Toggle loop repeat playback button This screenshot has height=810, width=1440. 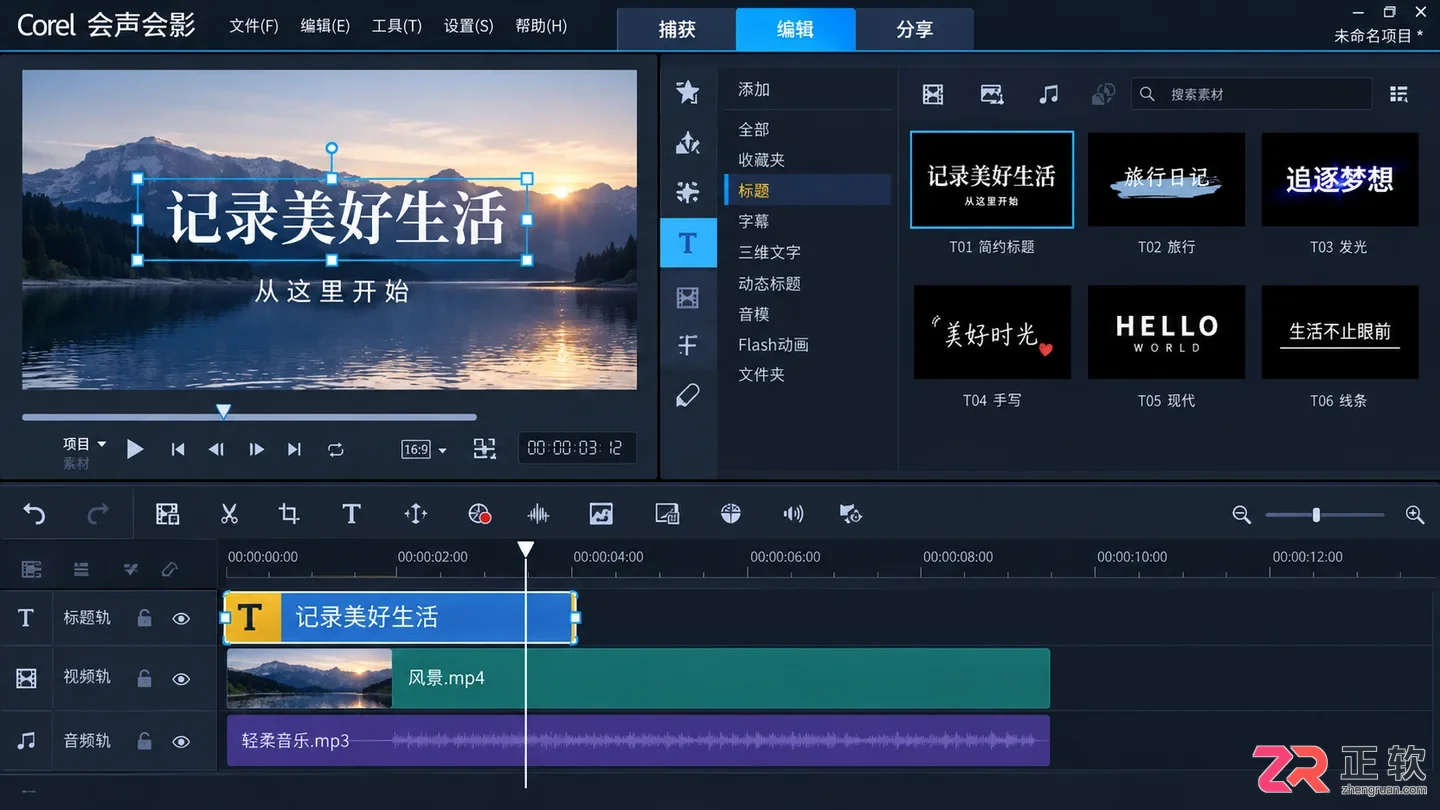pyautogui.click(x=336, y=450)
